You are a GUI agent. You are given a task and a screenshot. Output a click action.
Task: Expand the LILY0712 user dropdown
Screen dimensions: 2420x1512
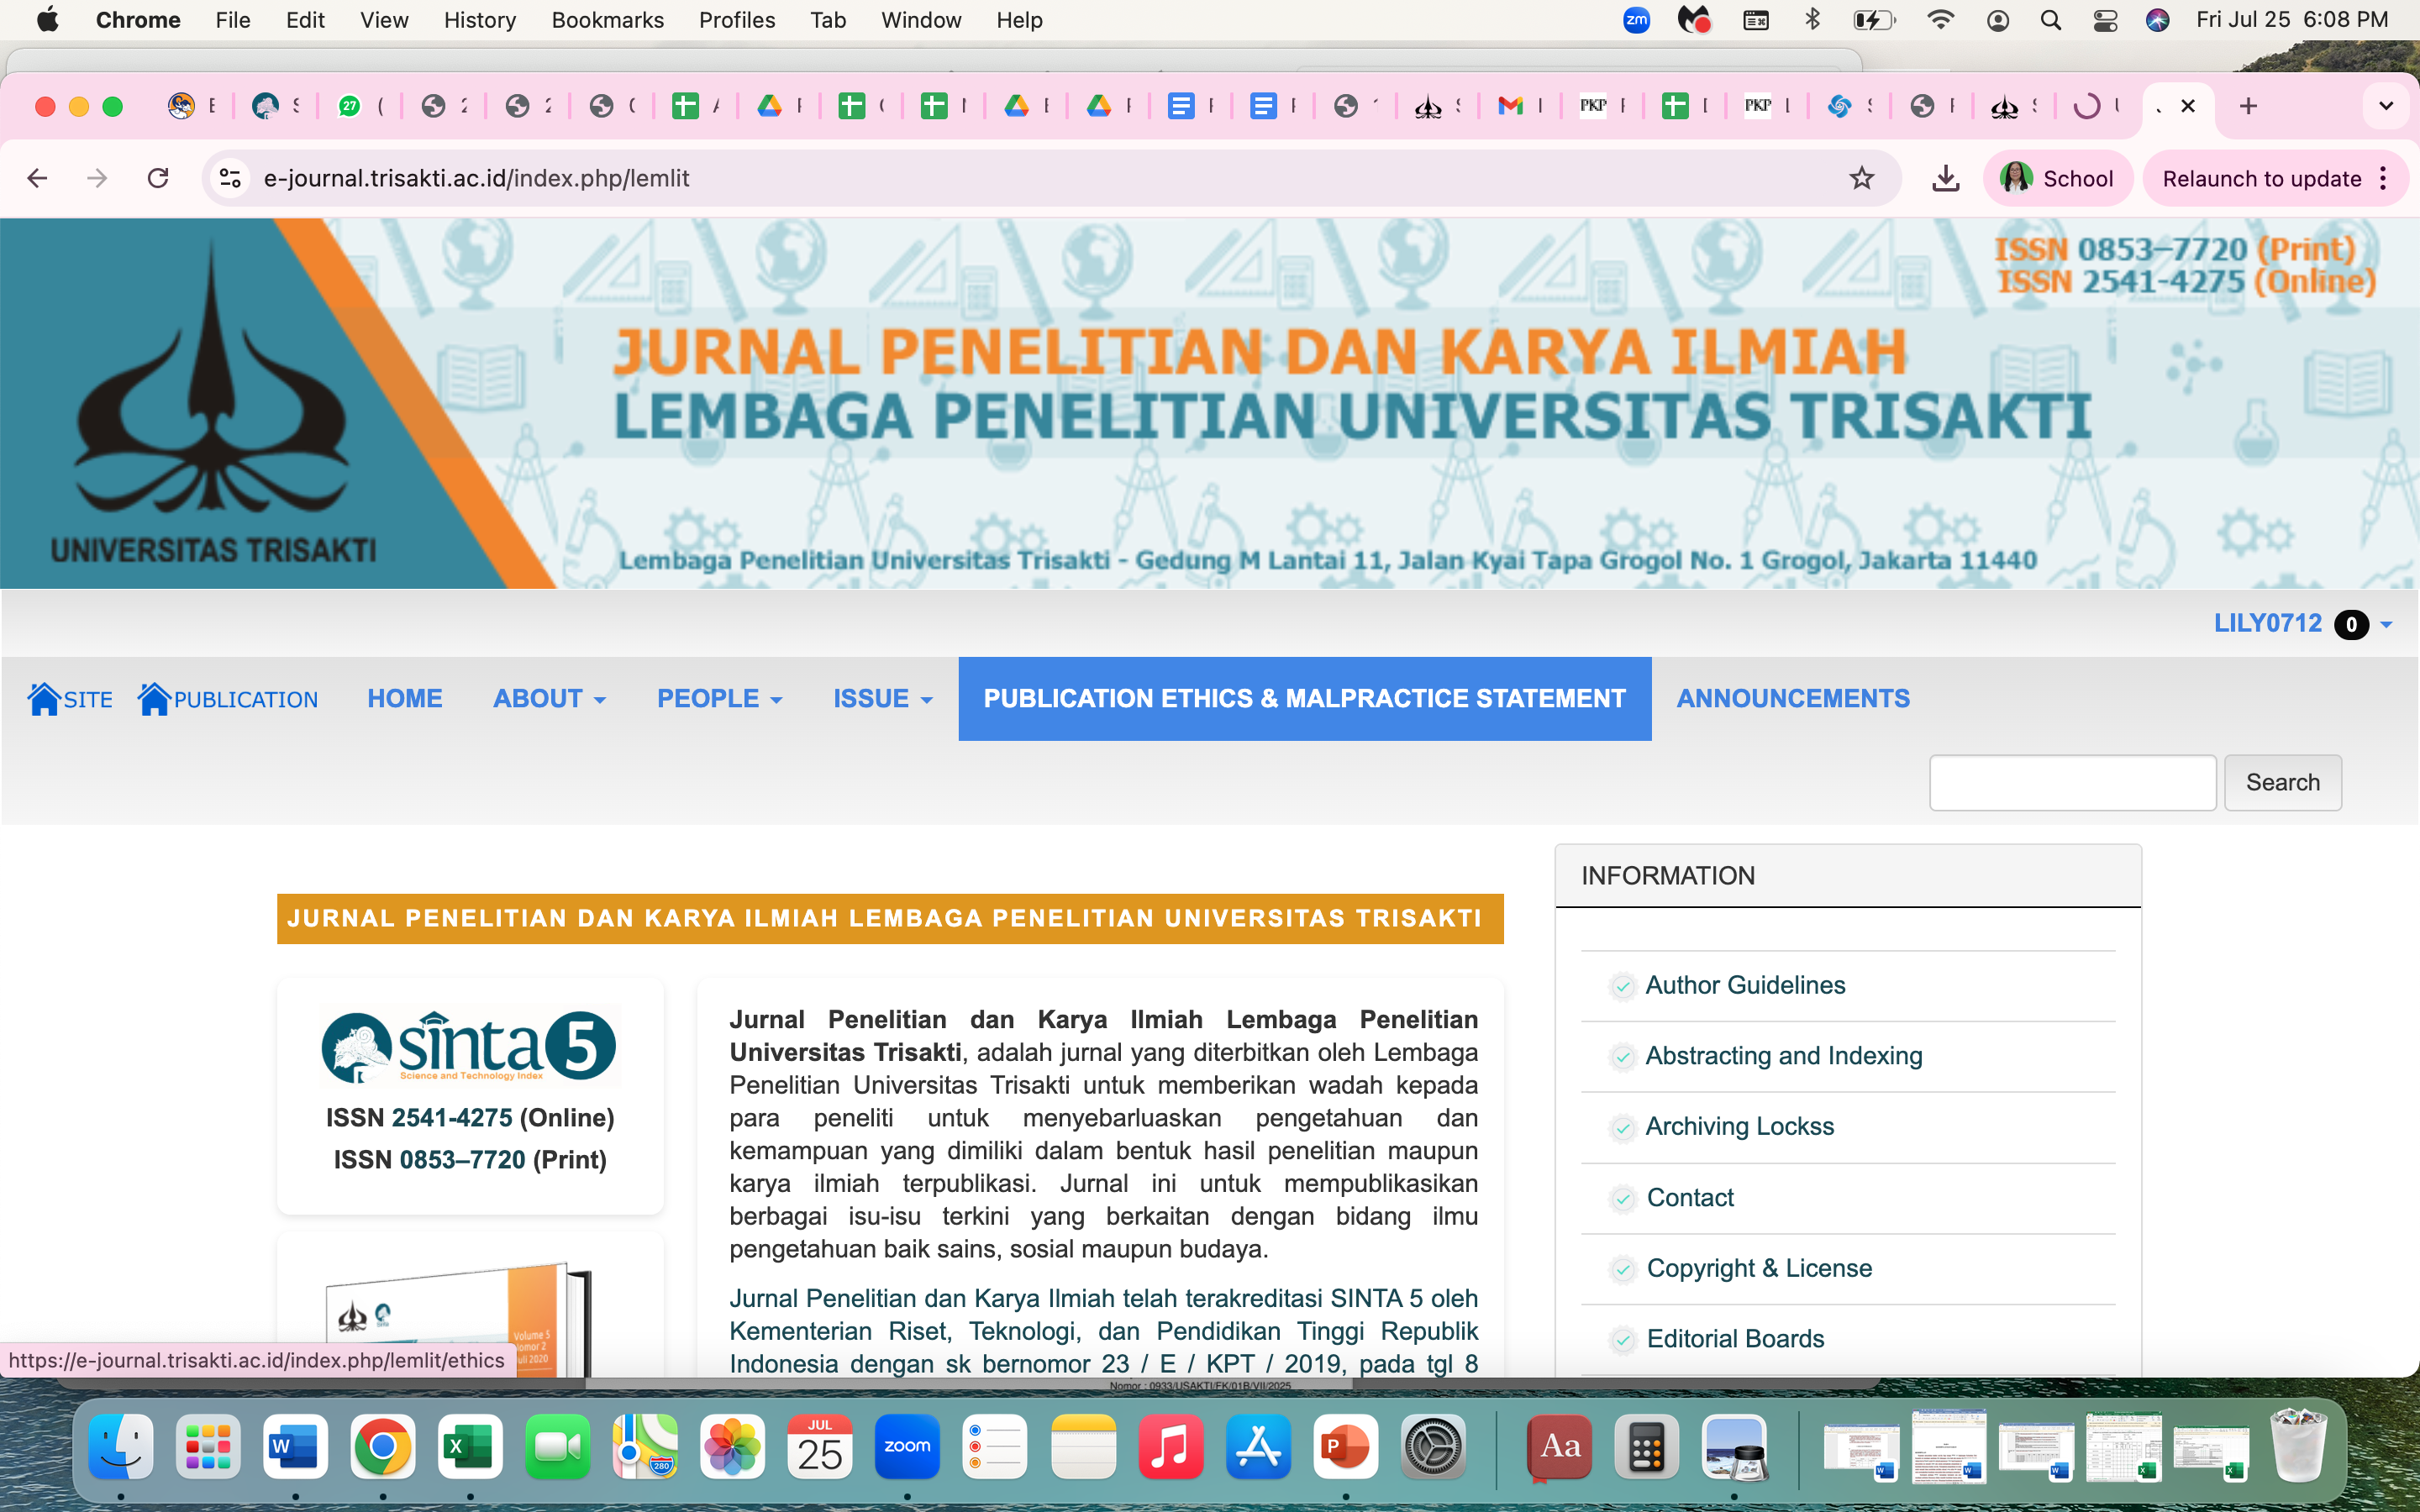tap(2302, 624)
